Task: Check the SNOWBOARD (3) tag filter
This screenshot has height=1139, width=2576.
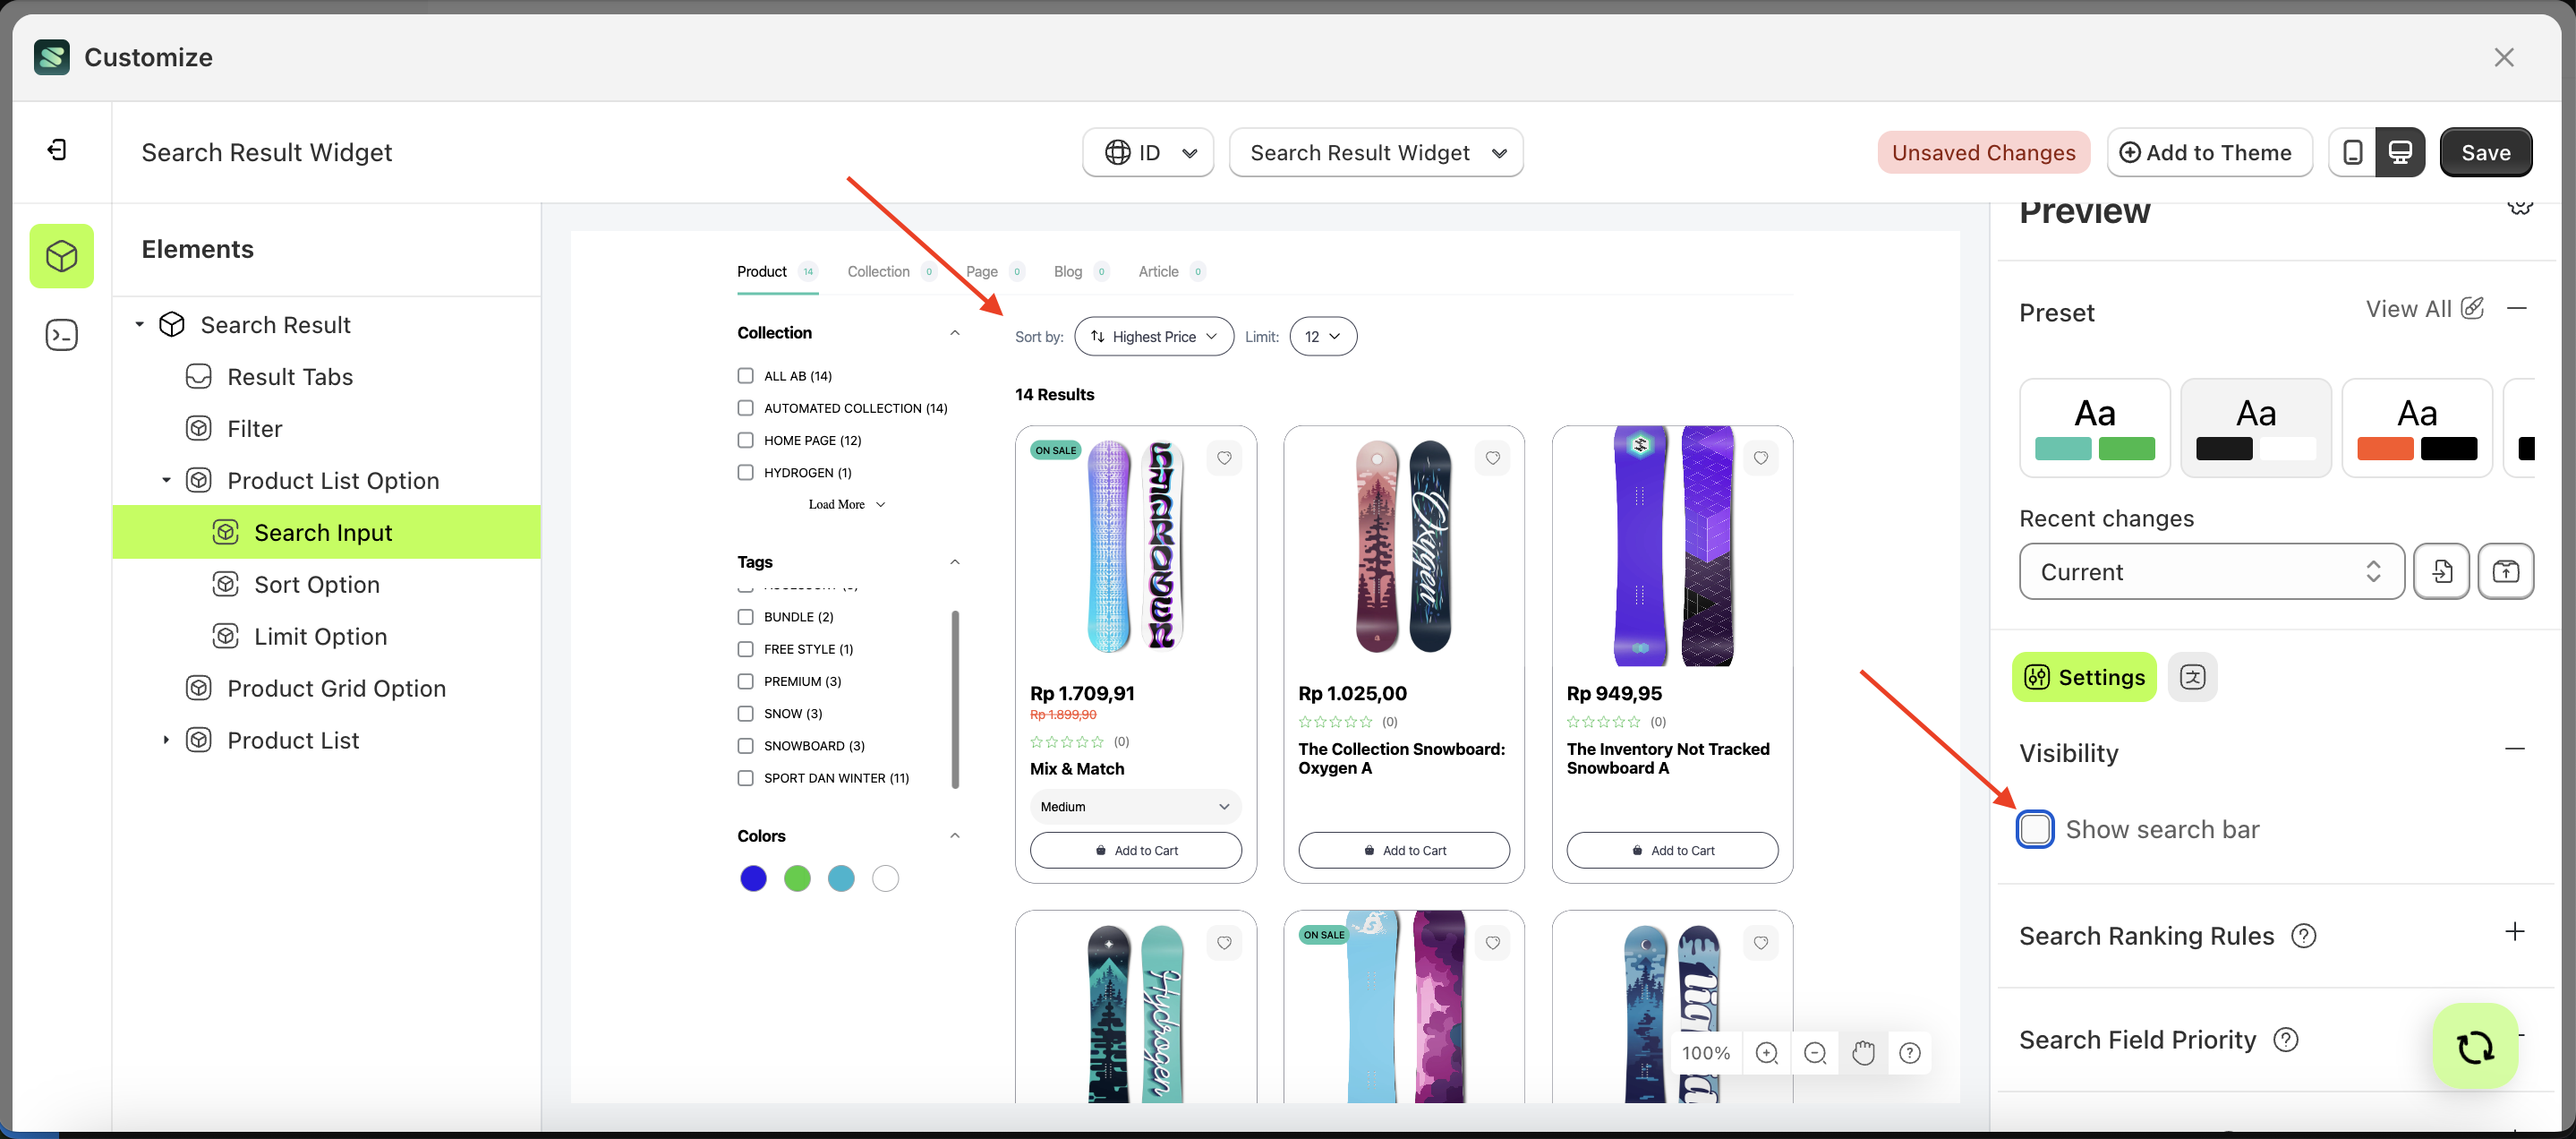Action: 745,745
